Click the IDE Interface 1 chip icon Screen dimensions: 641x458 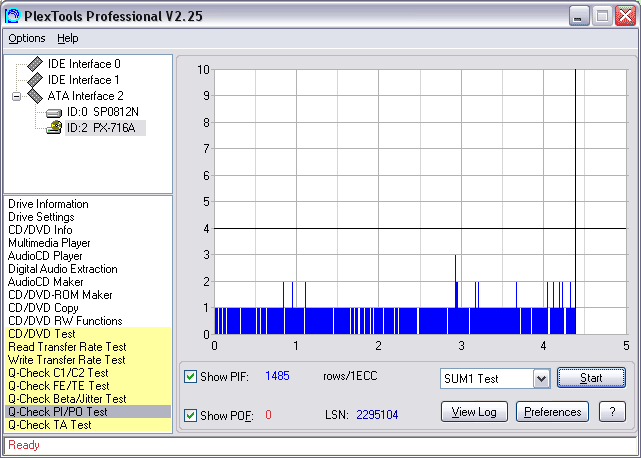tap(35, 80)
